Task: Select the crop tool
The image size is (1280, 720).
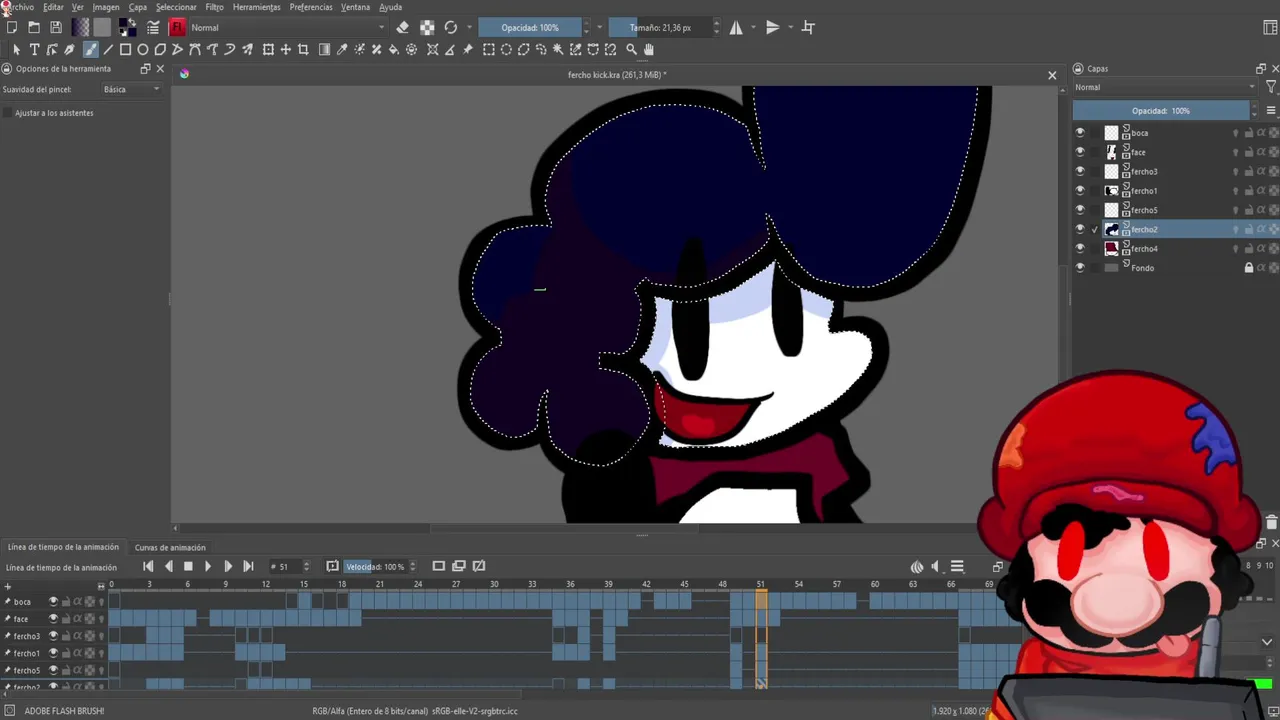Action: 303,49
